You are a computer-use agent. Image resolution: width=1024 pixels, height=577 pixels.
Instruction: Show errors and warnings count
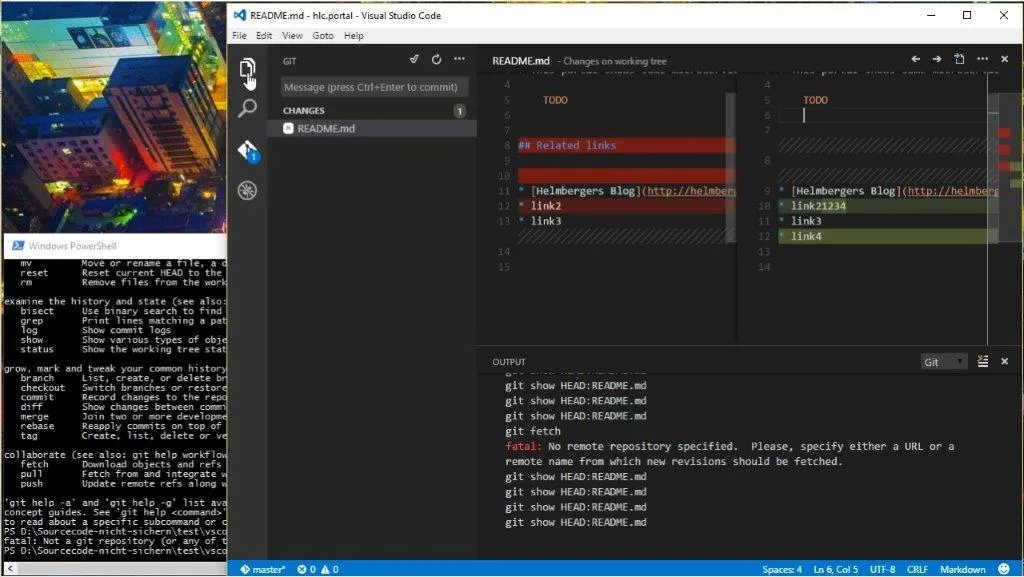click(x=317, y=569)
